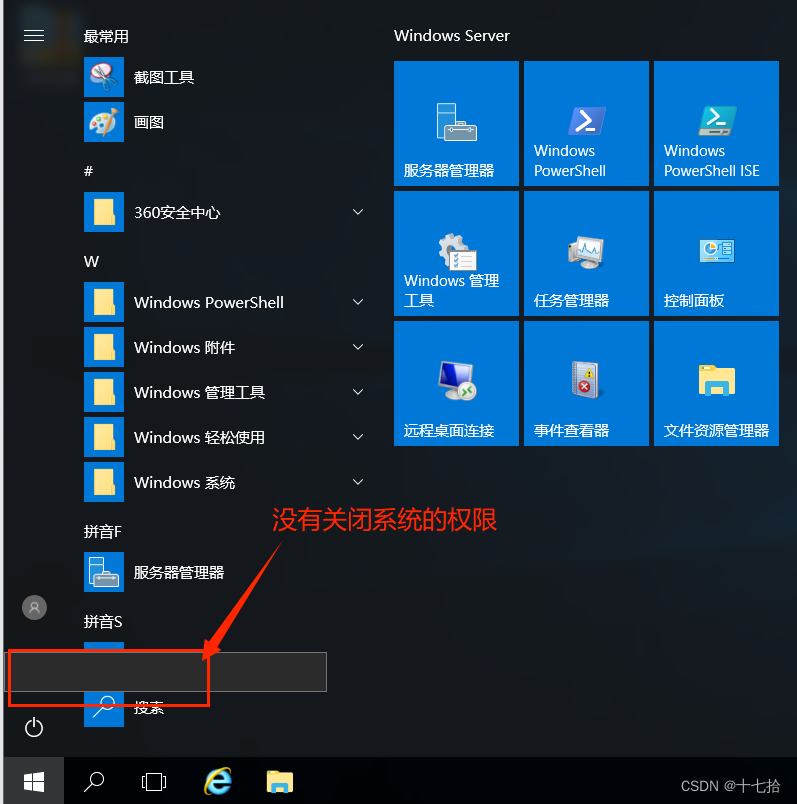797x804 pixels.
Task: Expand the Windows 管理工具 folder chevron
Action: click(x=358, y=392)
